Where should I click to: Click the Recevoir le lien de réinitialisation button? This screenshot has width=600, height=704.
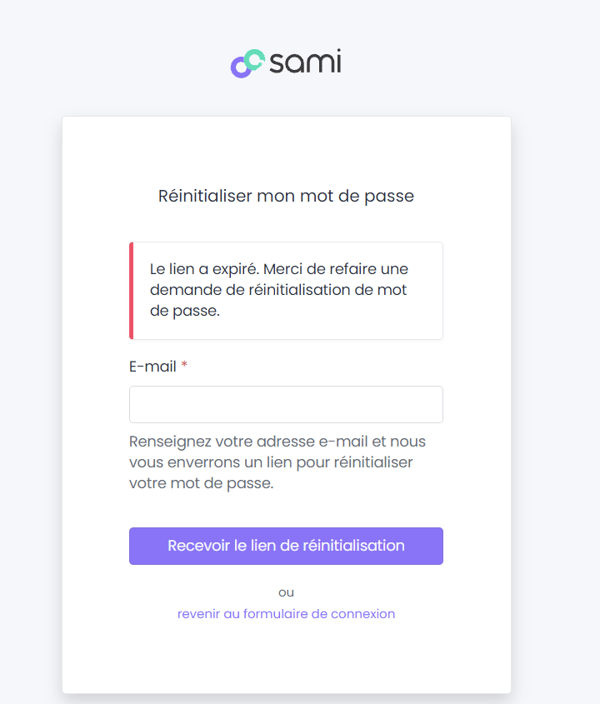click(x=286, y=546)
